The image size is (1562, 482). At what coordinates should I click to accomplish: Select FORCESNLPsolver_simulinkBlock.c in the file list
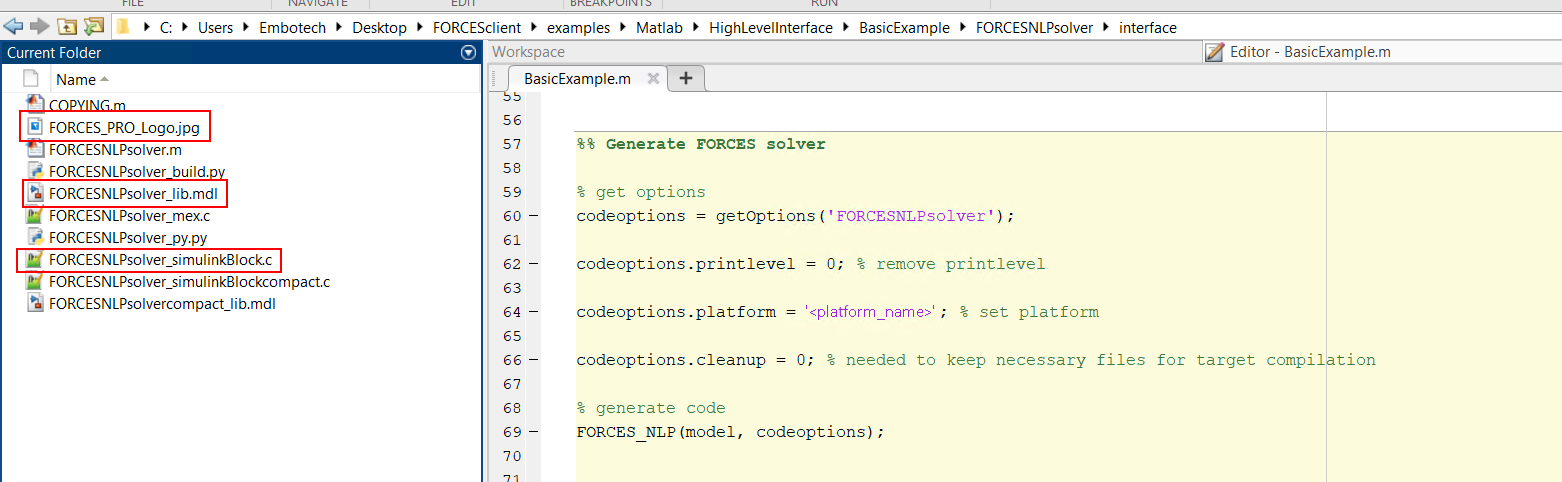click(160, 260)
